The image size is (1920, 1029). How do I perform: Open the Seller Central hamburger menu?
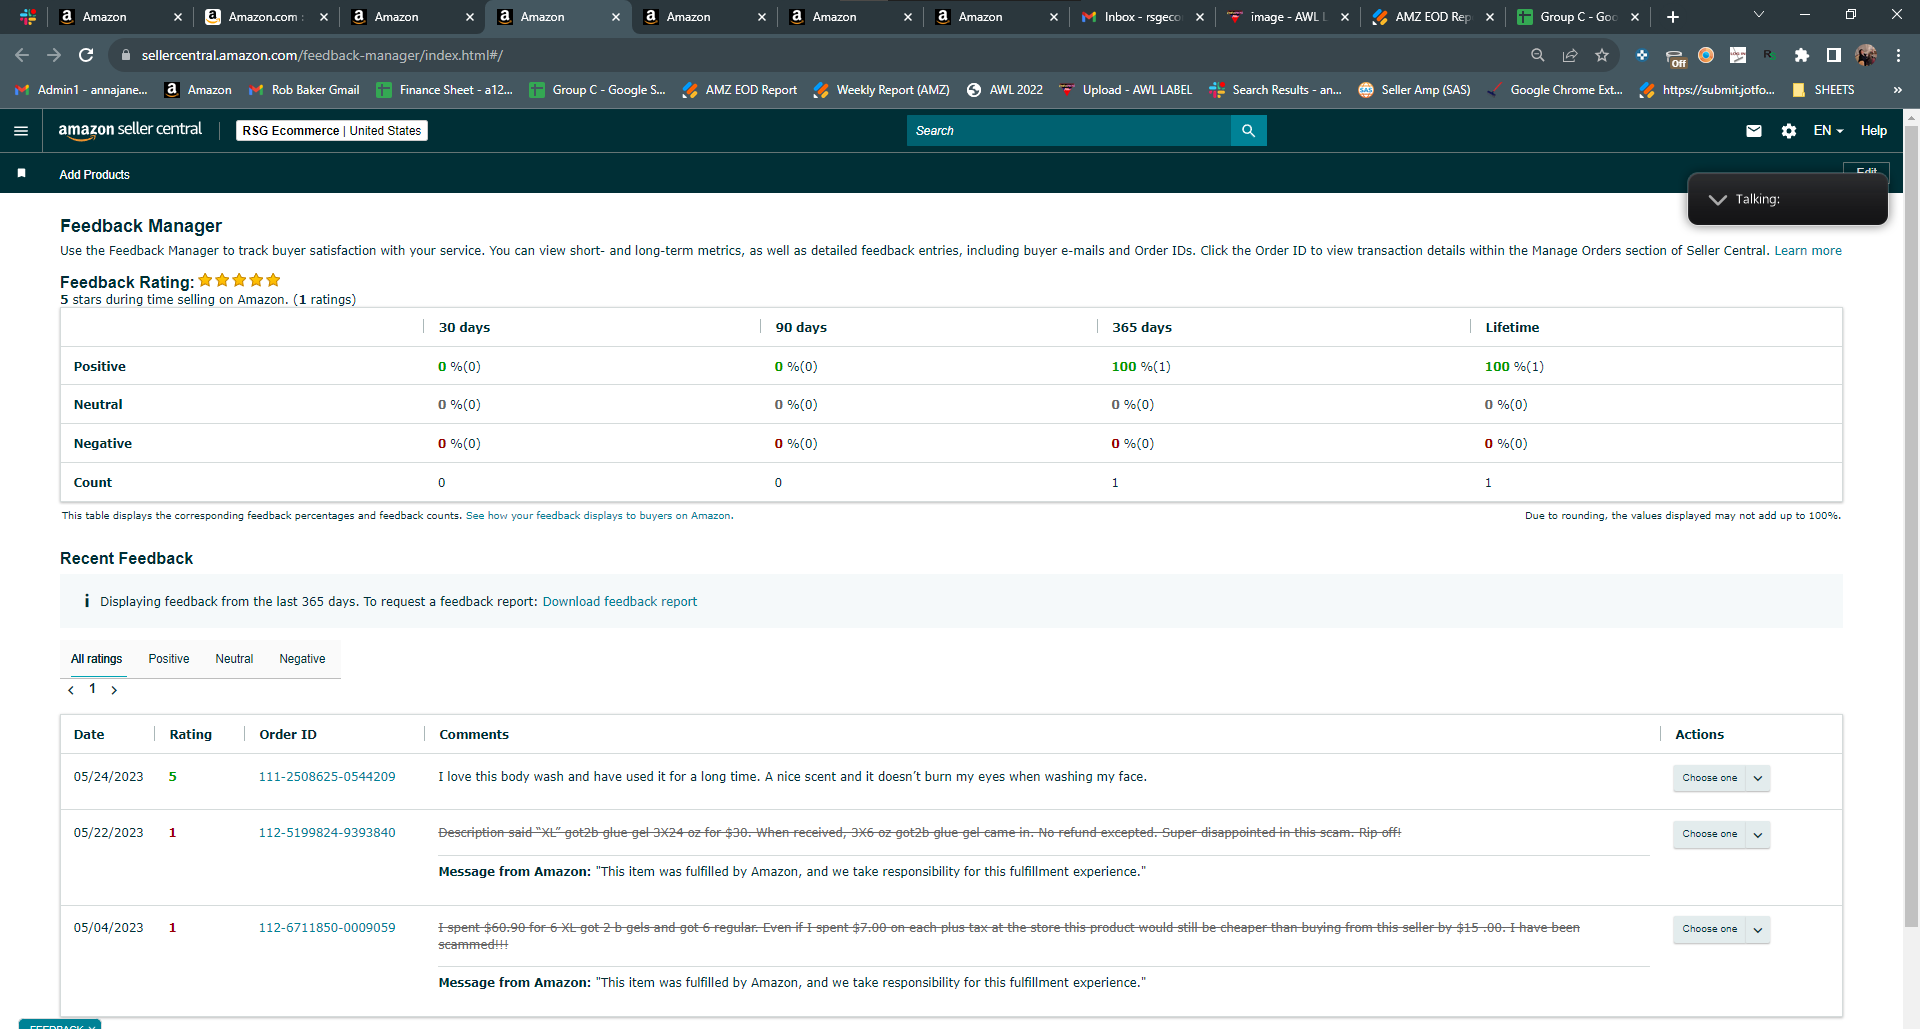click(x=21, y=131)
